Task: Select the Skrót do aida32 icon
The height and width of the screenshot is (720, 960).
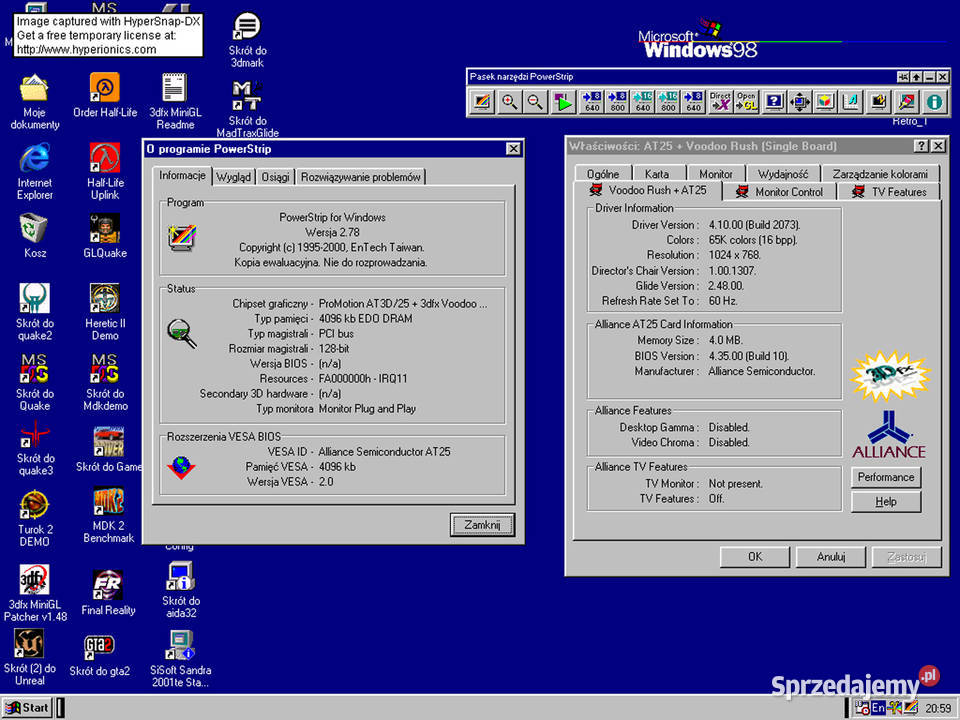Action: click(181, 590)
